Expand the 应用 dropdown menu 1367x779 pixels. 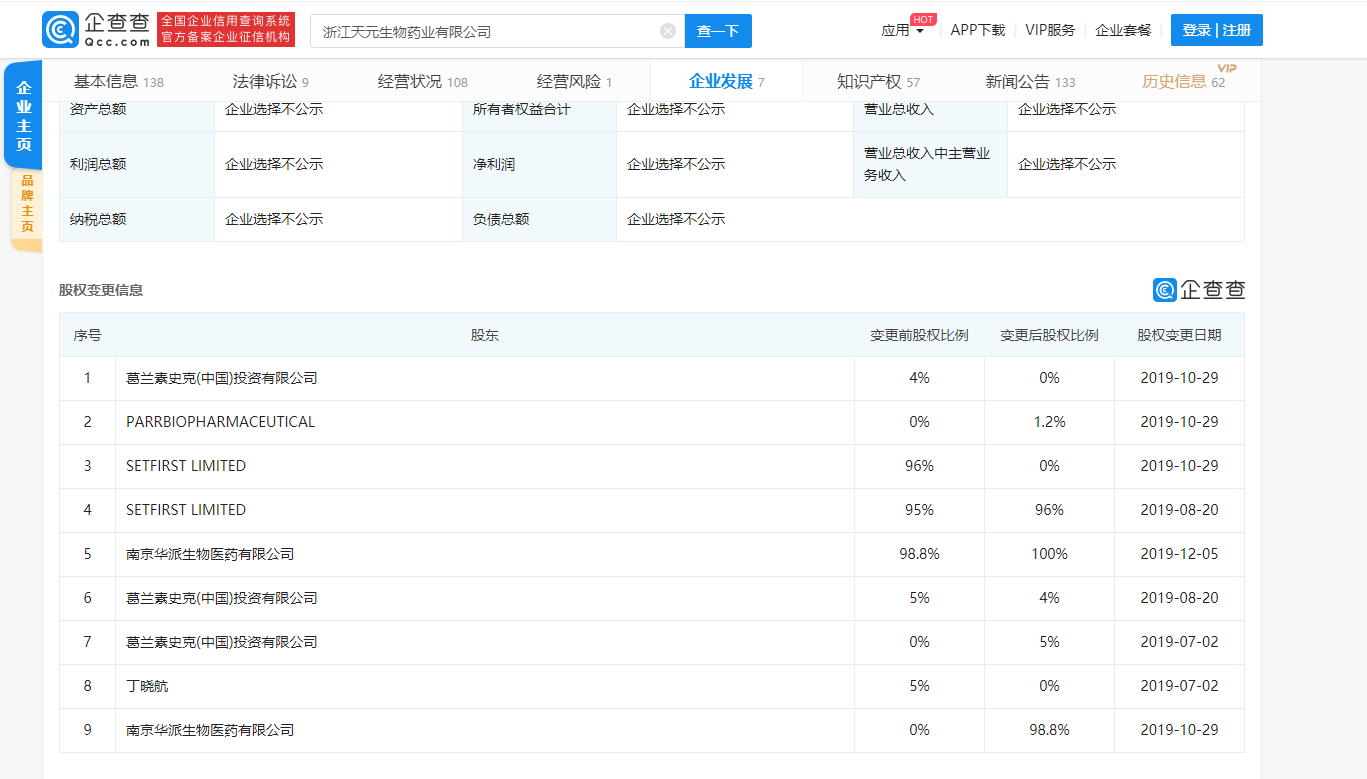tap(902, 30)
